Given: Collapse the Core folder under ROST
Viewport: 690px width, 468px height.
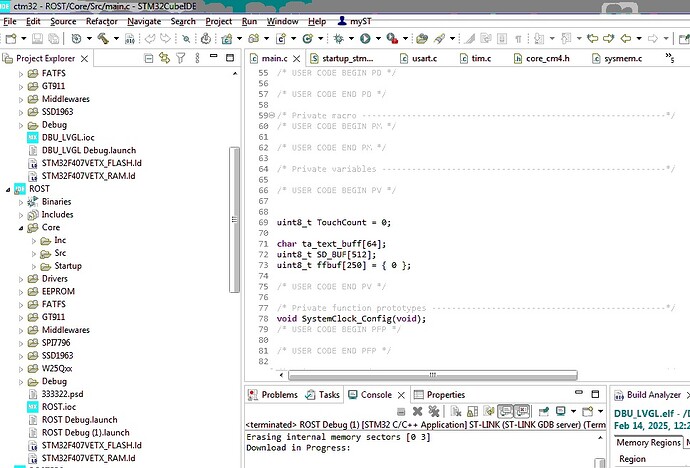Looking at the screenshot, I should click(21, 228).
